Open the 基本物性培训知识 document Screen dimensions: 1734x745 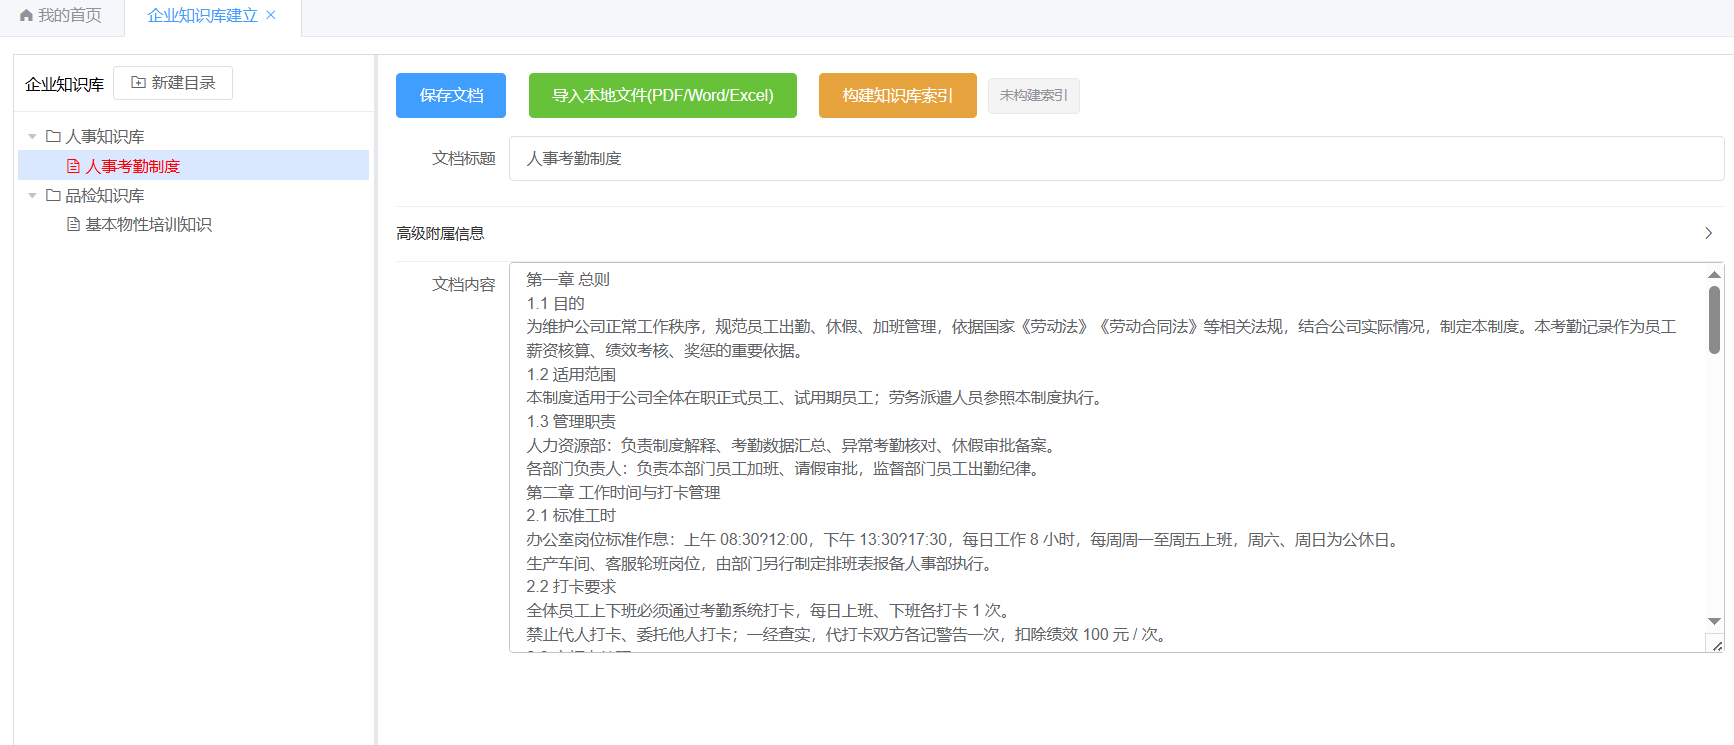point(148,225)
